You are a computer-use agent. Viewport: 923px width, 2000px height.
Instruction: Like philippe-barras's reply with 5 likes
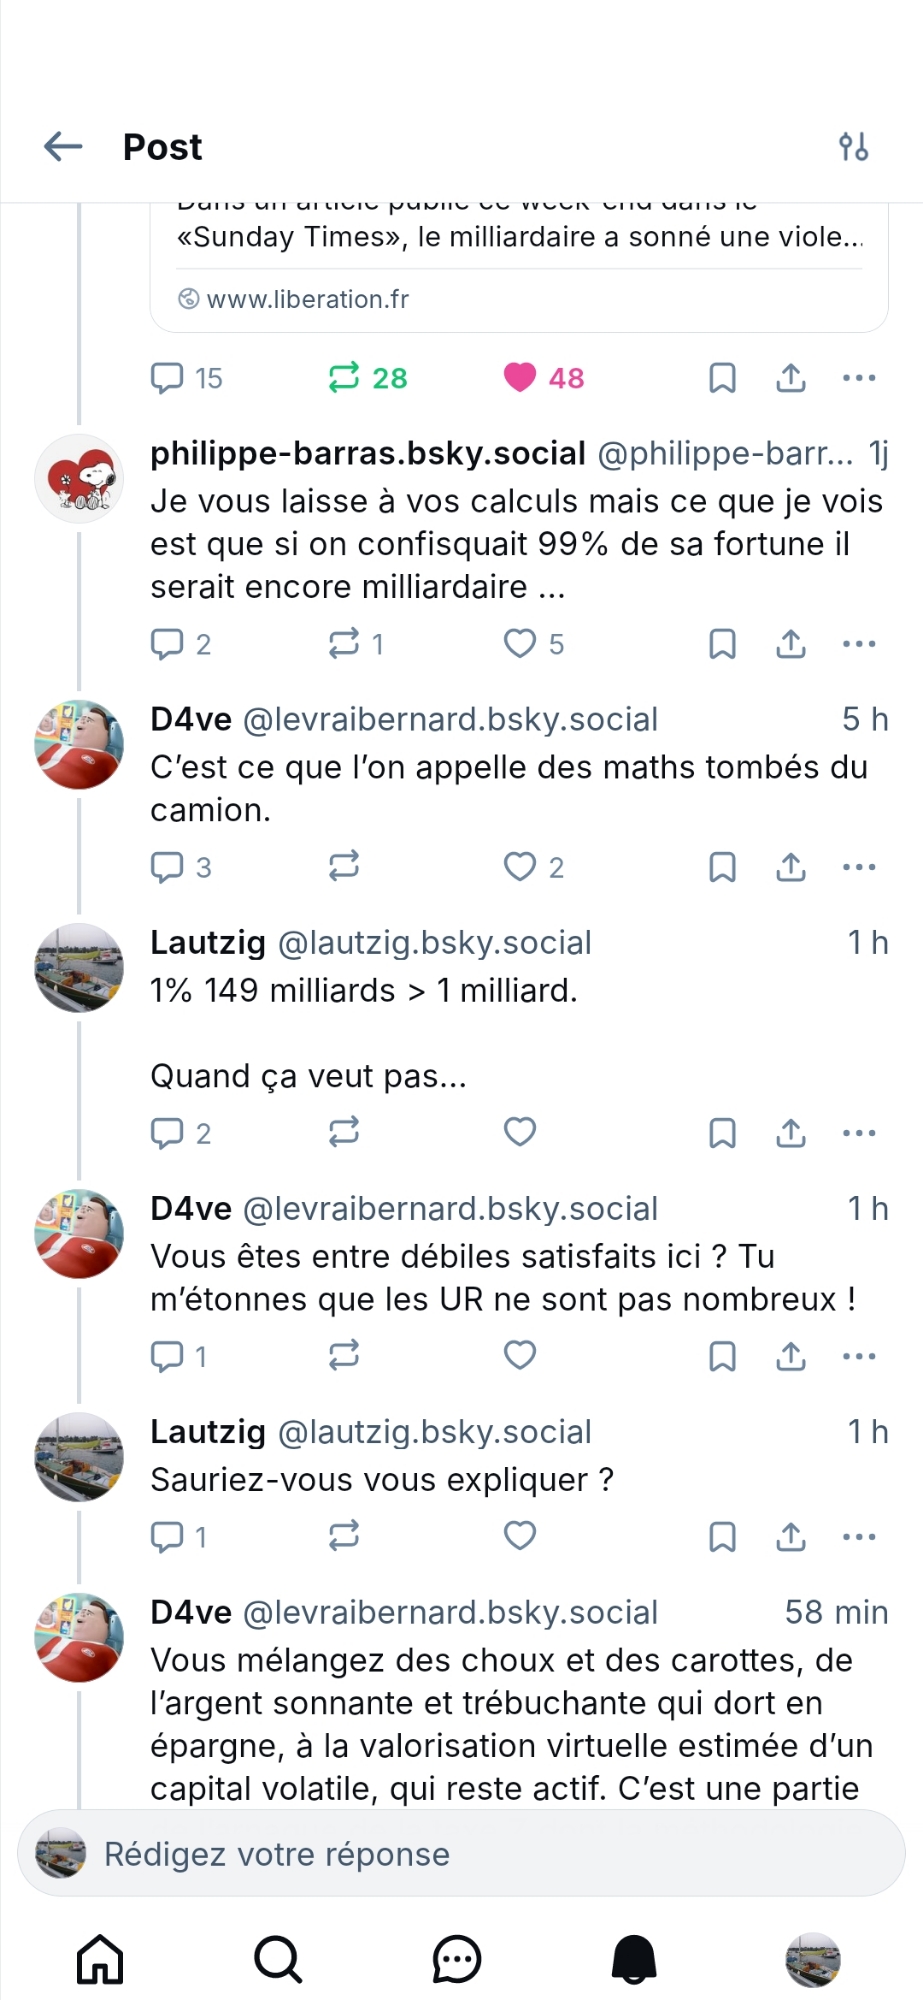tap(520, 644)
